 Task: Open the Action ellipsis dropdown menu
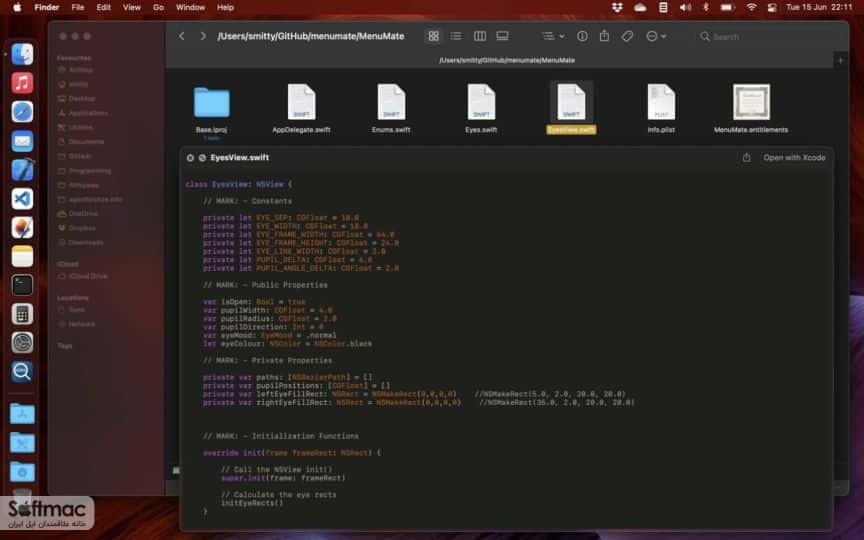[x=656, y=36]
